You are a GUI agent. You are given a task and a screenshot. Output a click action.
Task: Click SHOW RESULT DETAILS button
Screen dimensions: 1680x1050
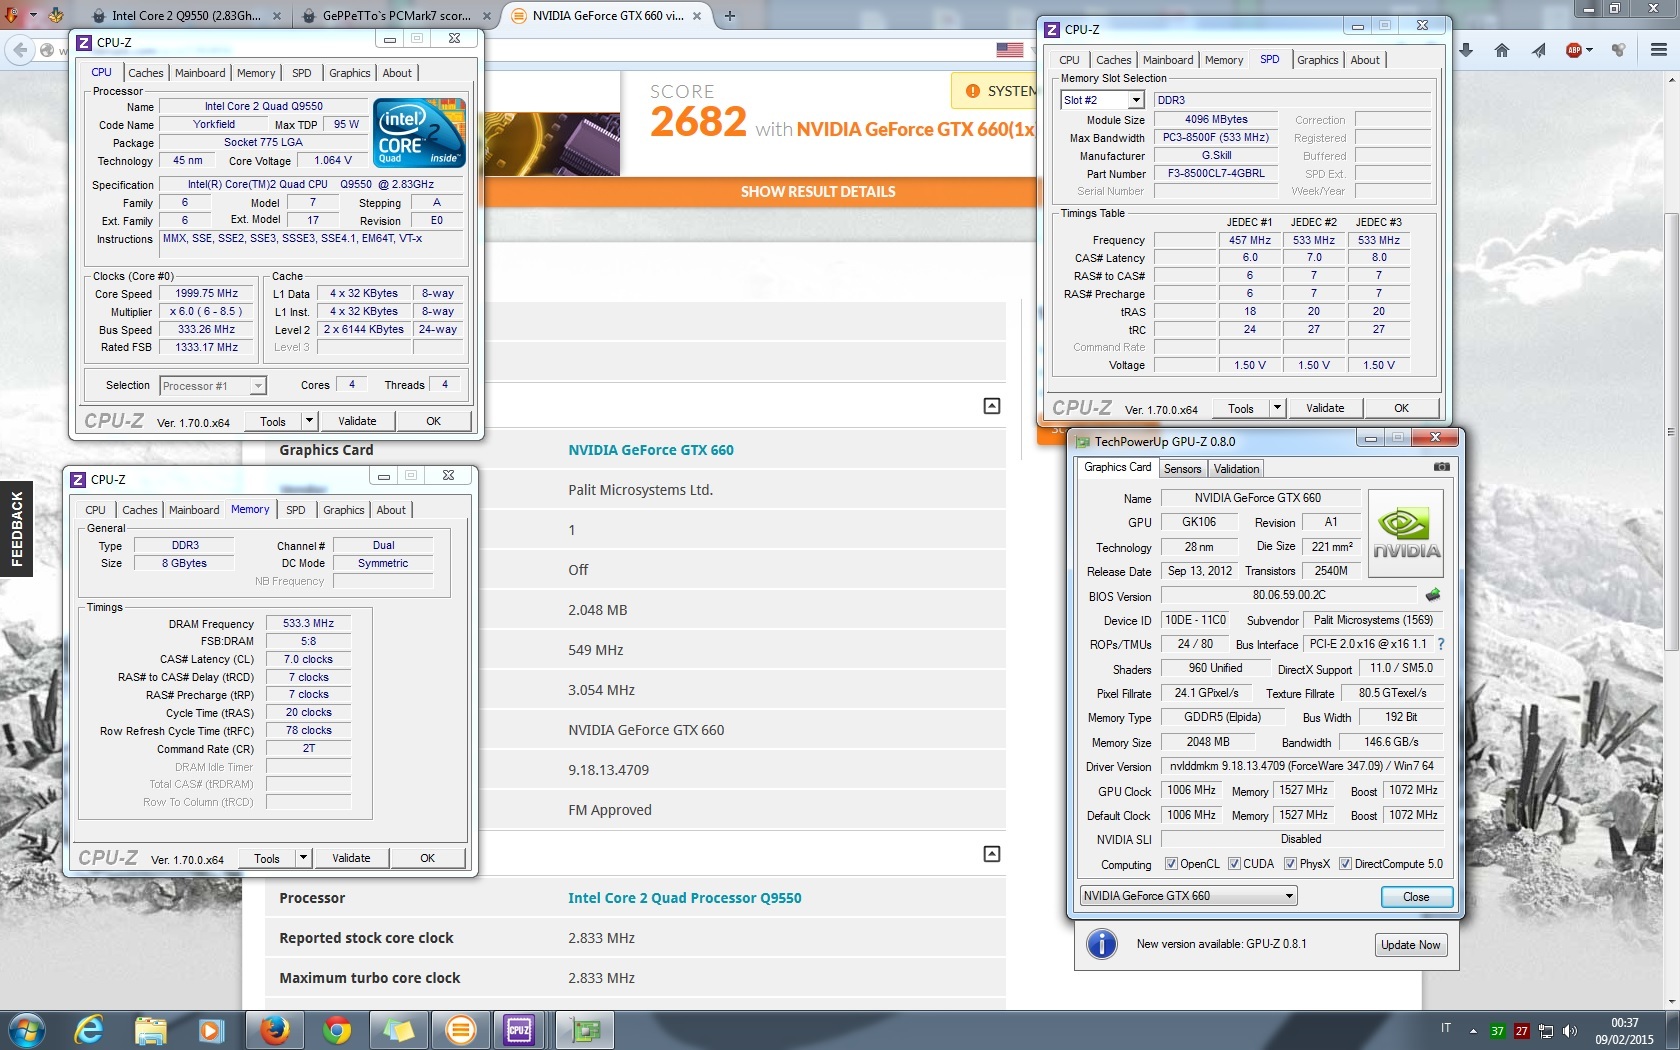coord(818,191)
